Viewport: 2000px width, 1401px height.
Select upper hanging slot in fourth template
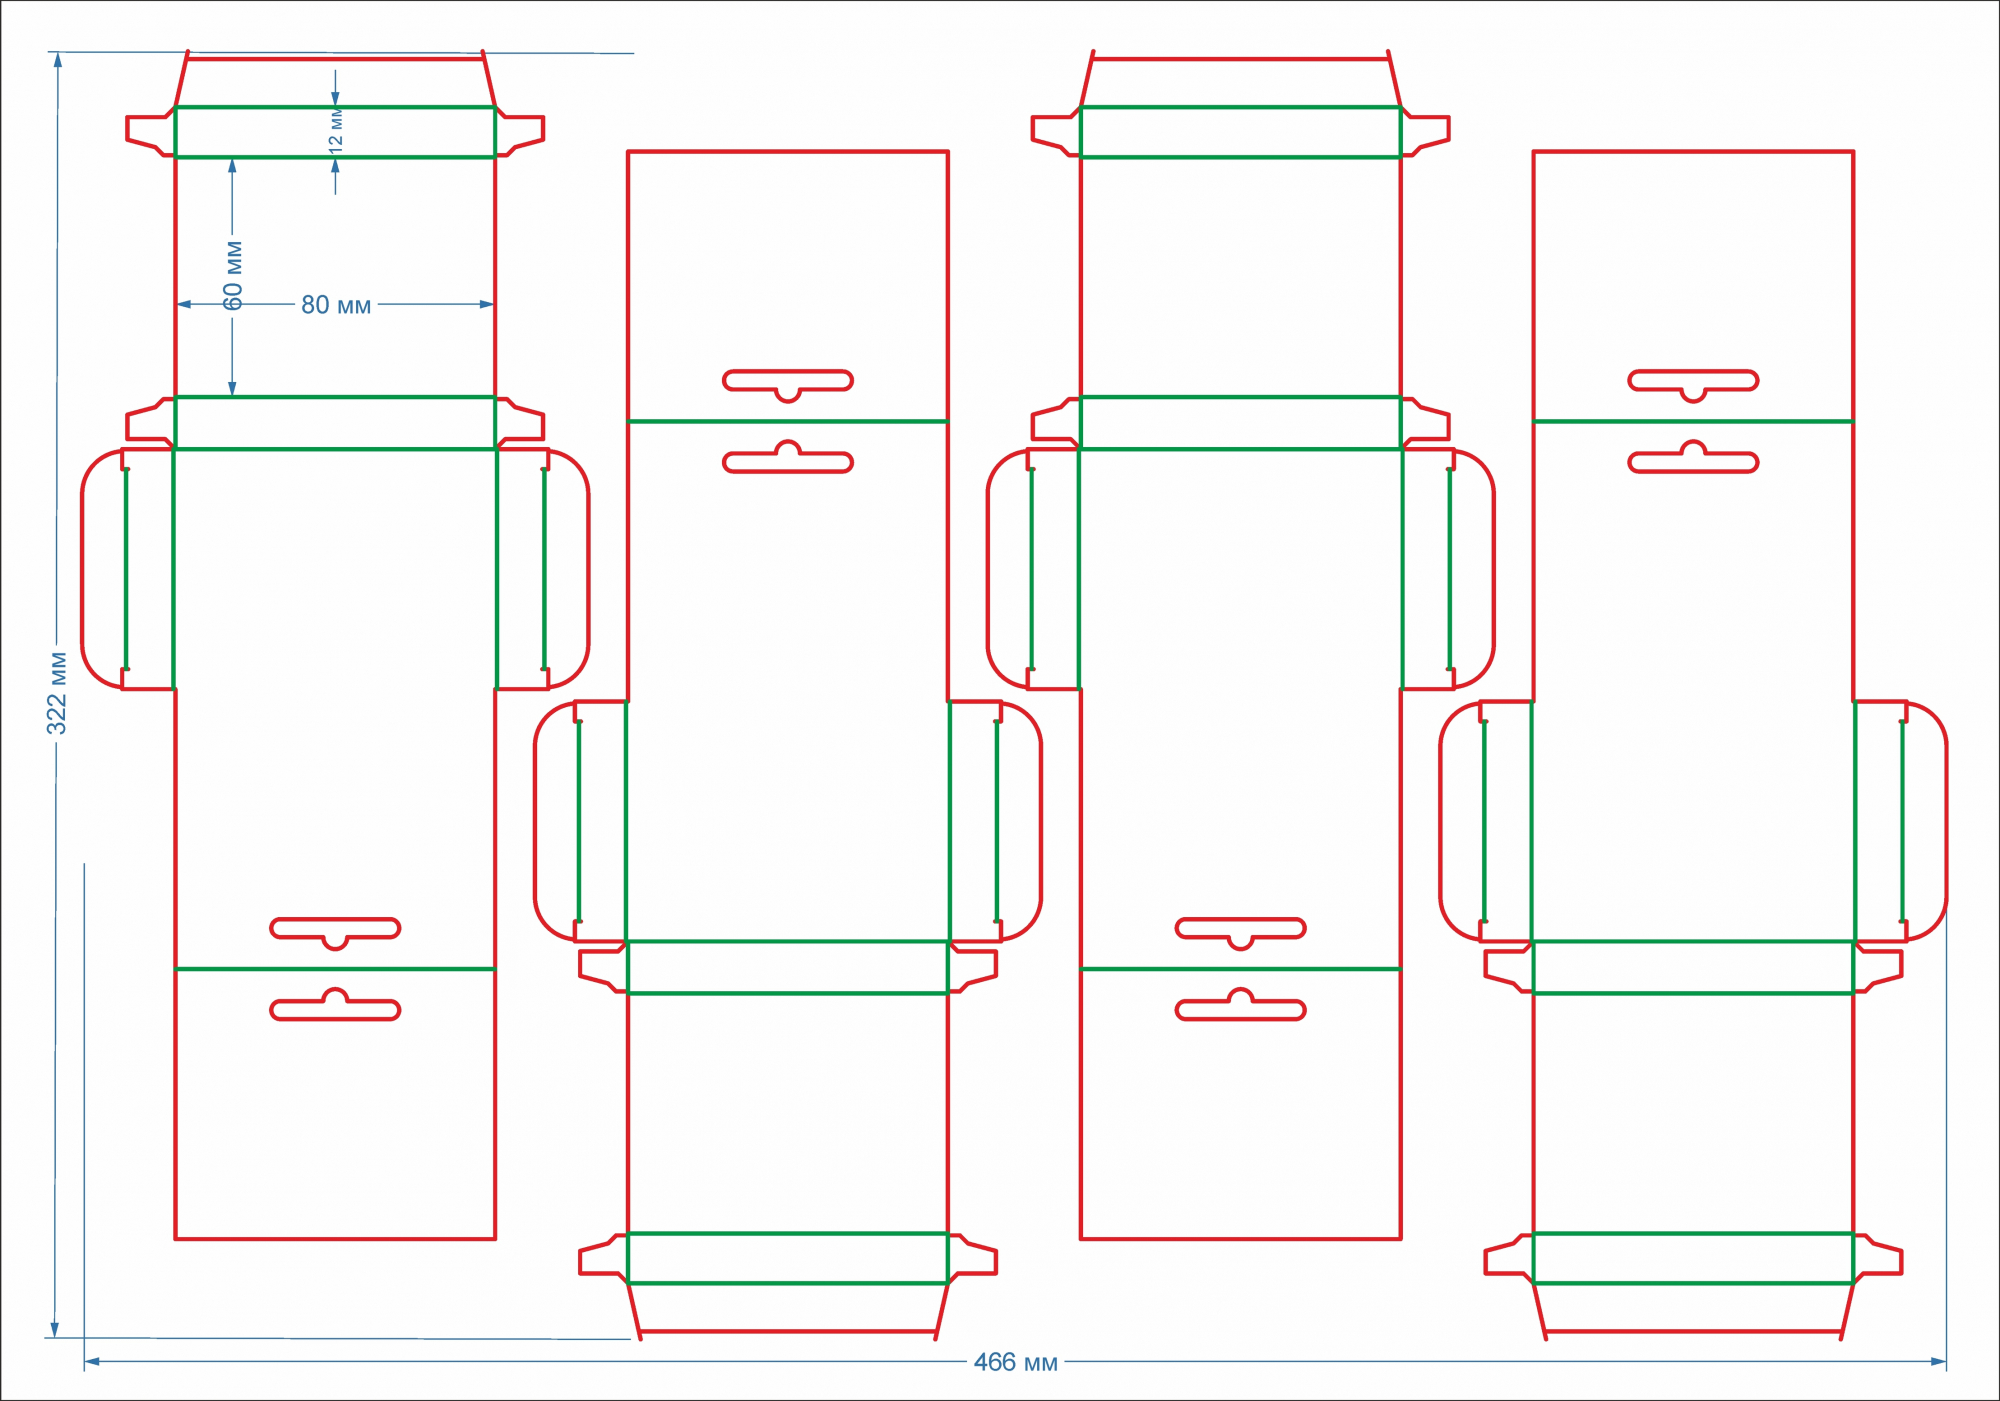[x=1693, y=381]
